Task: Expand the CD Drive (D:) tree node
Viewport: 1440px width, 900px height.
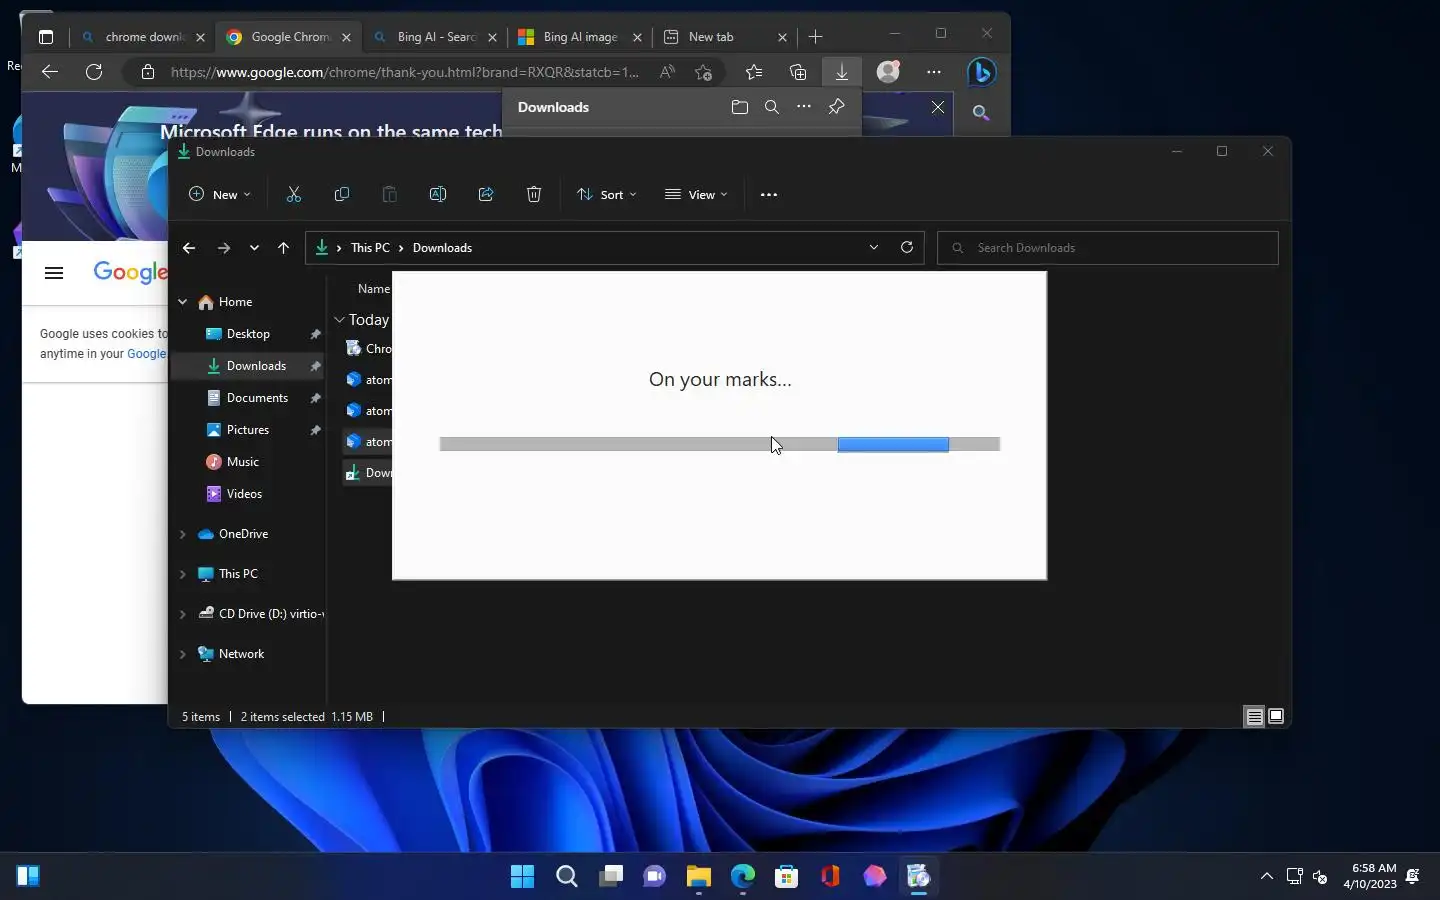Action: [x=183, y=614]
